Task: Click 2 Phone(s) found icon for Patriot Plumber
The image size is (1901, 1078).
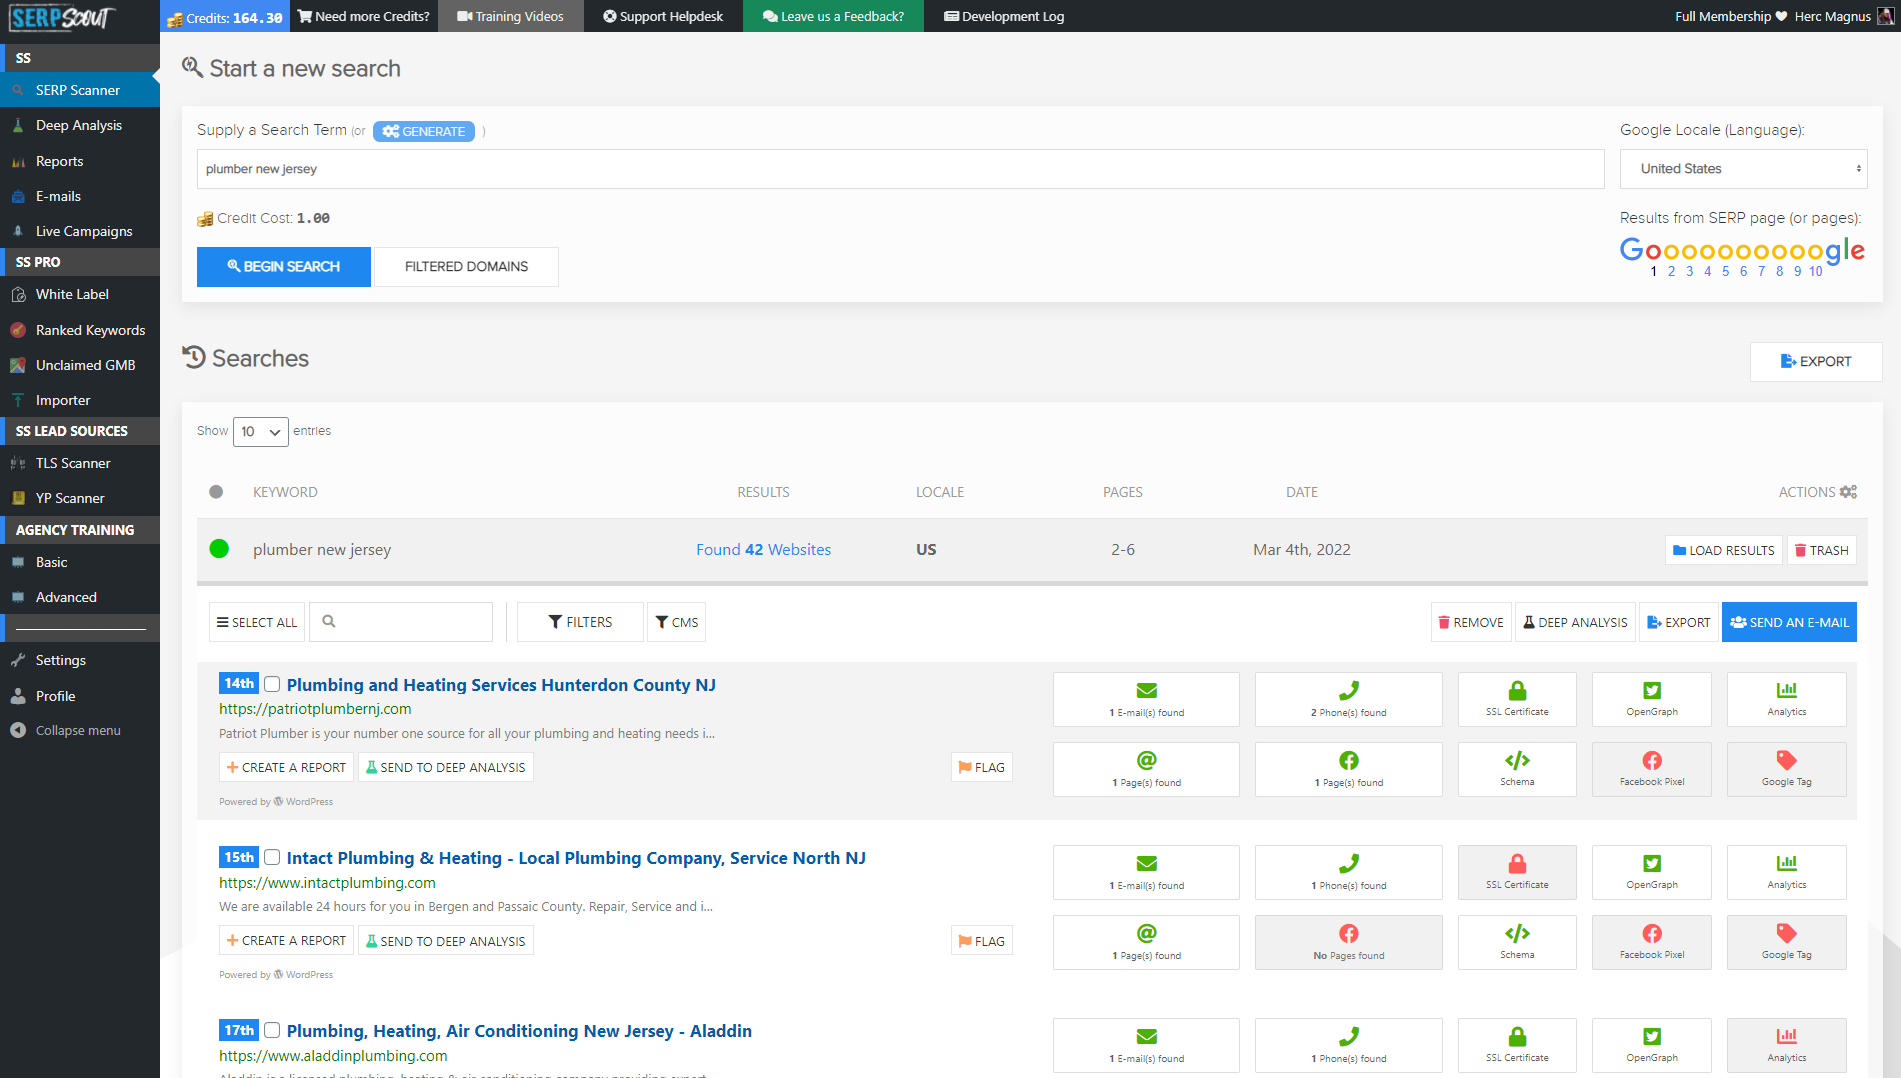Action: pos(1349,691)
